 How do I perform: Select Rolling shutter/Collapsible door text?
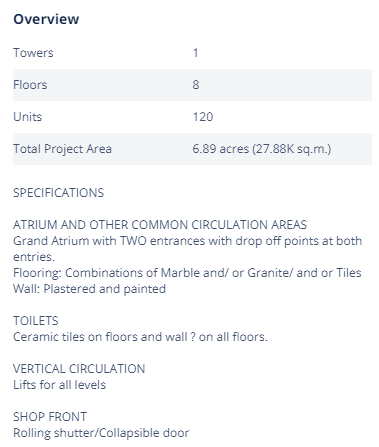click(x=101, y=433)
